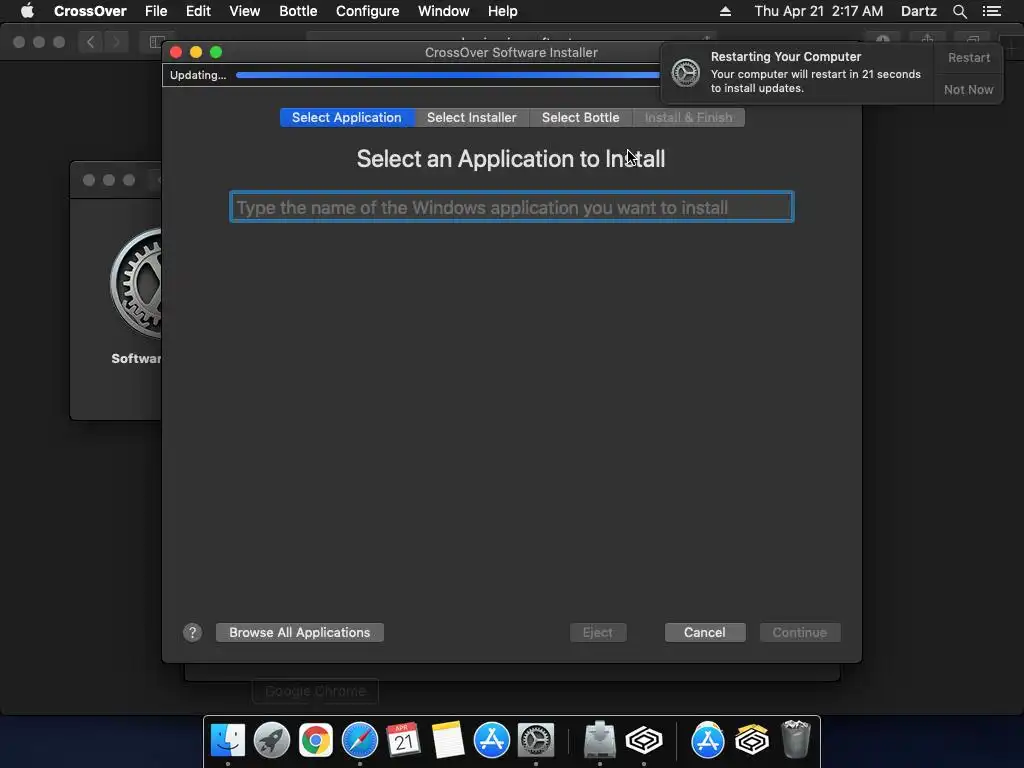
Task: Focus the Windows application name search field
Action: tap(512, 207)
